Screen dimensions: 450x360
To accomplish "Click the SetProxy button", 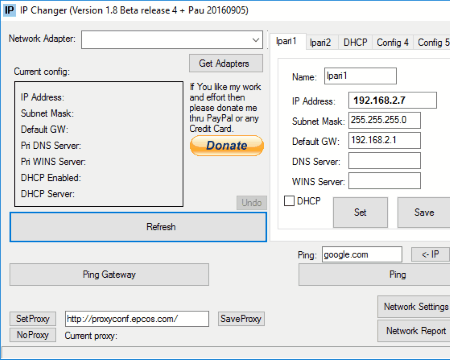I will [33, 319].
